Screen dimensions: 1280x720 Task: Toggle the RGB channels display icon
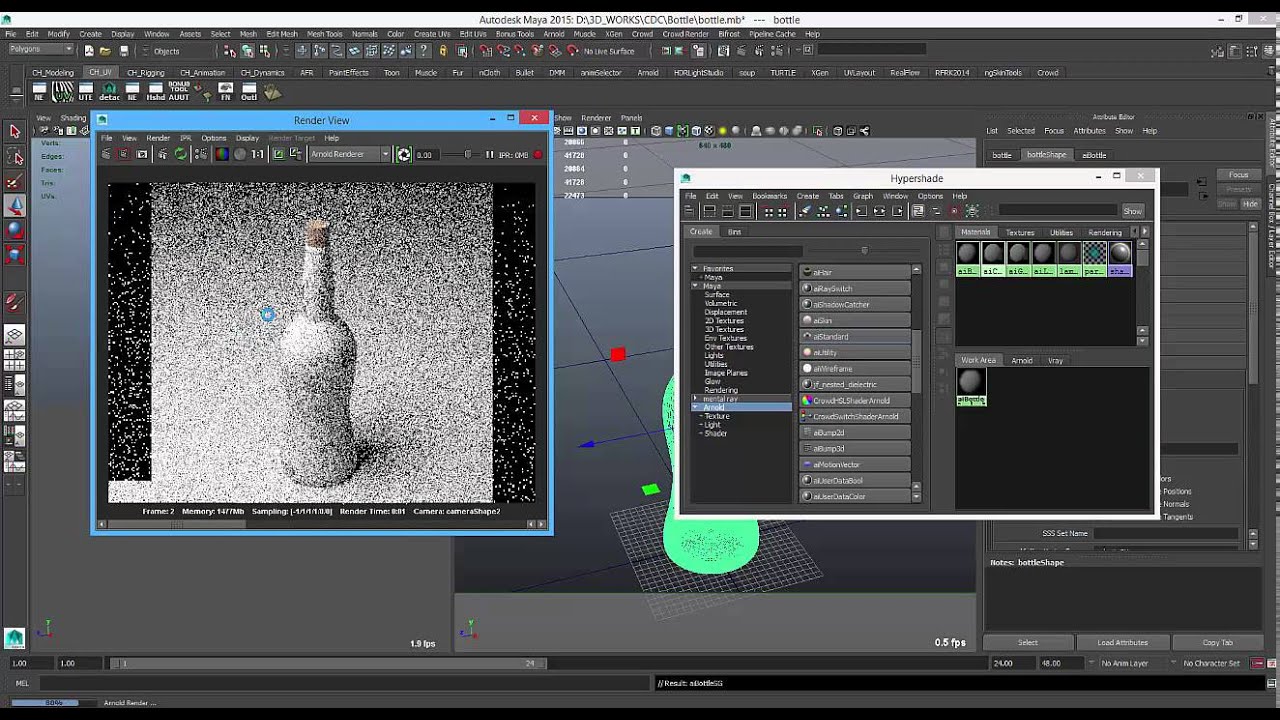click(222, 154)
